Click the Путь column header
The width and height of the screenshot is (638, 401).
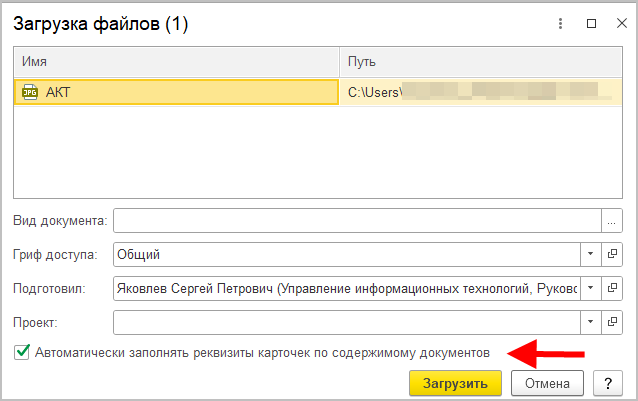481,62
